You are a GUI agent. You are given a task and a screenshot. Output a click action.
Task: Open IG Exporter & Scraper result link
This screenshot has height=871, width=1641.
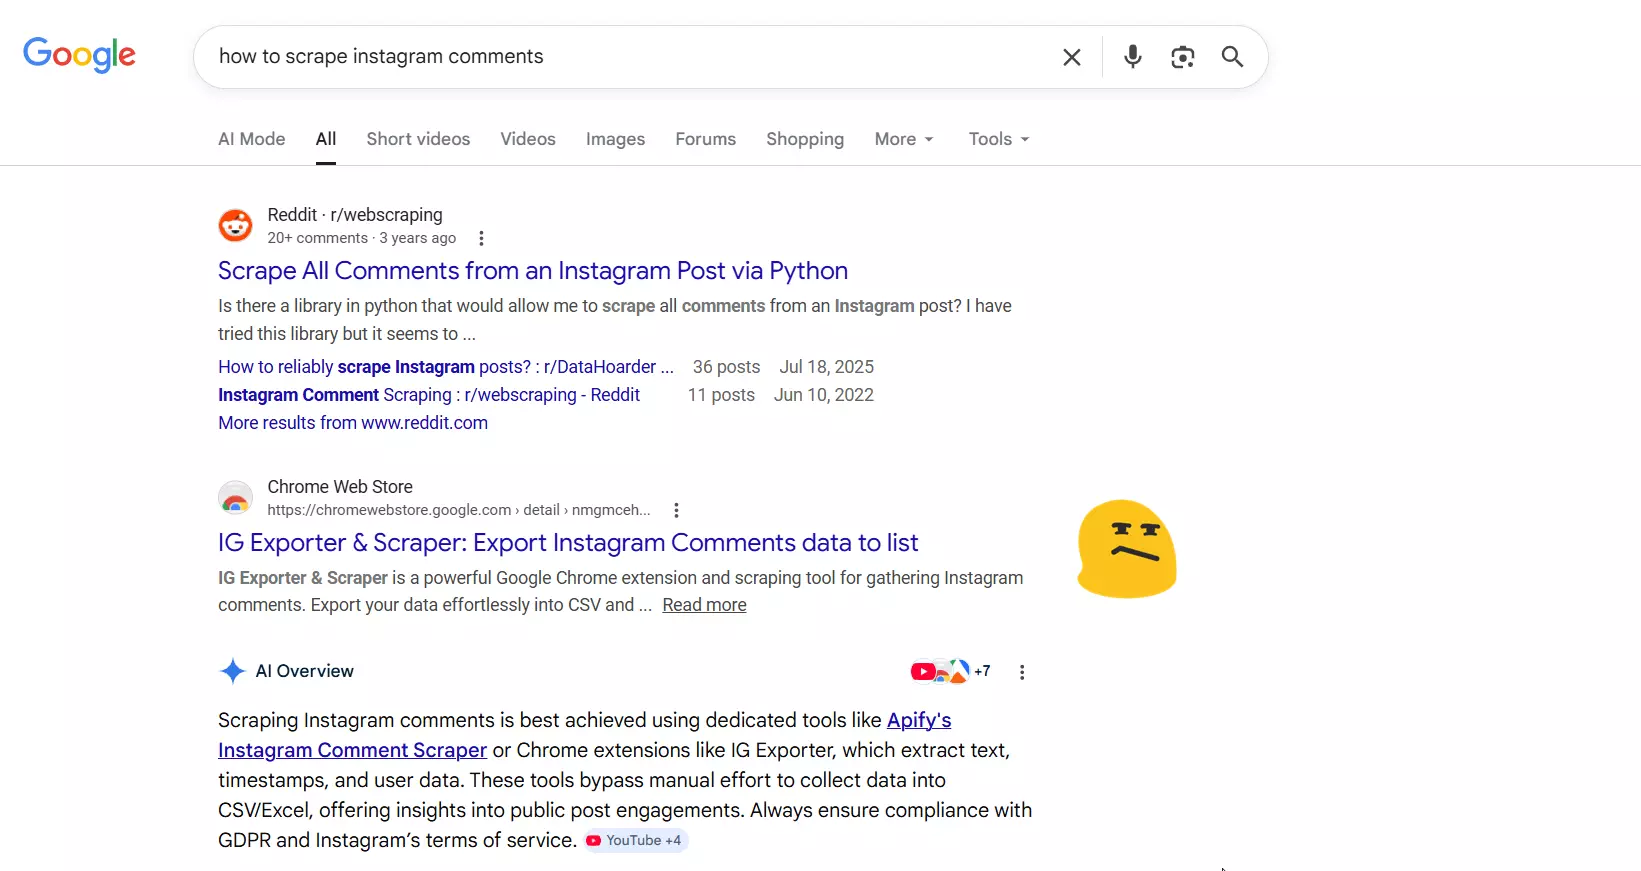click(x=567, y=543)
